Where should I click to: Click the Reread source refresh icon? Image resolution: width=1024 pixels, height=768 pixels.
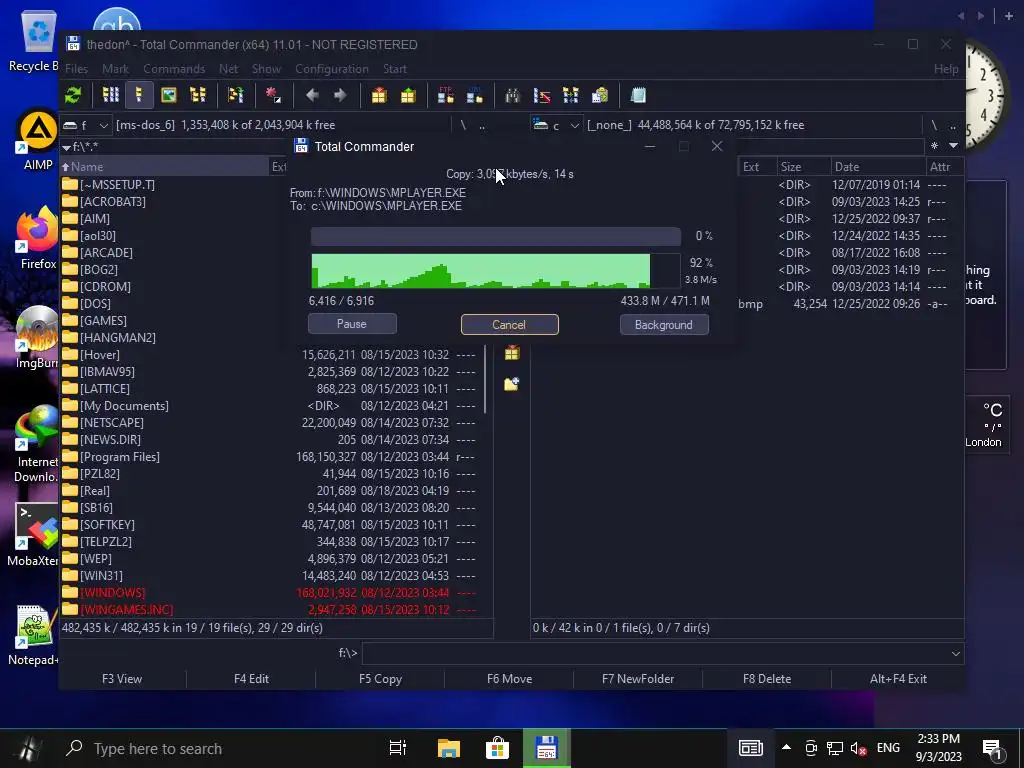tap(73, 95)
